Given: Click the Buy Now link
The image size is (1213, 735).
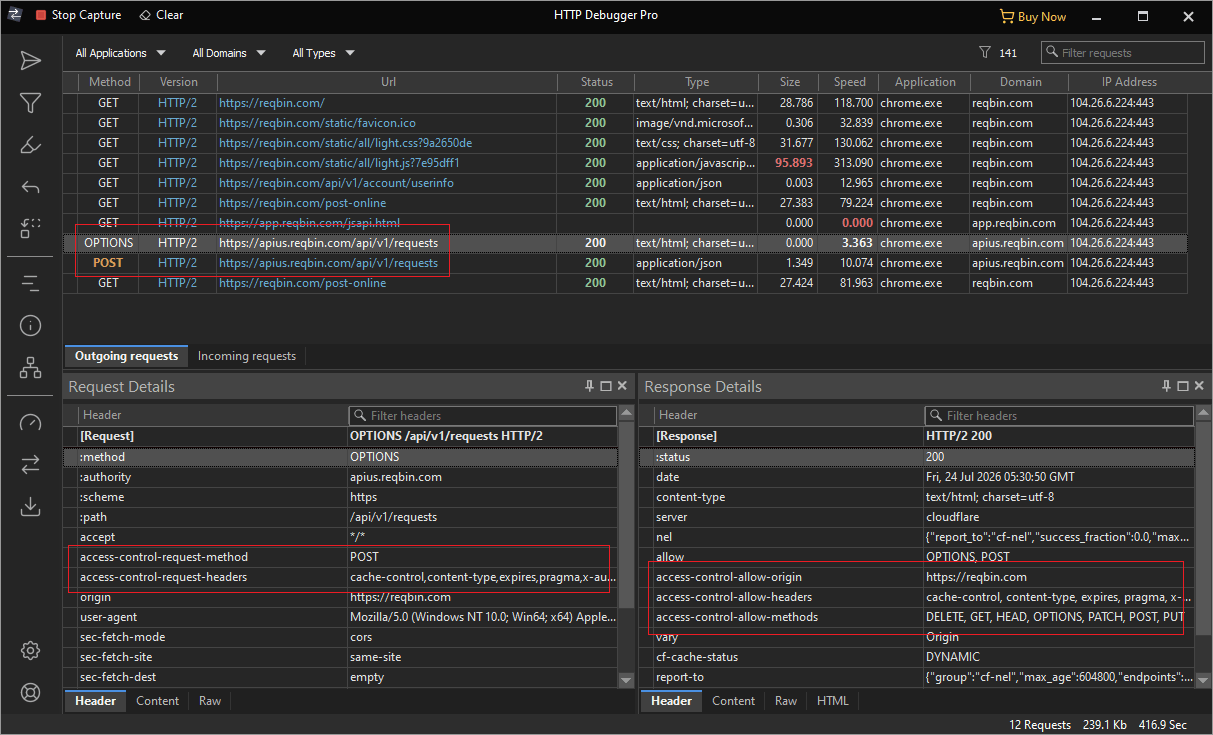Looking at the screenshot, I should (x=1033, y=16).
